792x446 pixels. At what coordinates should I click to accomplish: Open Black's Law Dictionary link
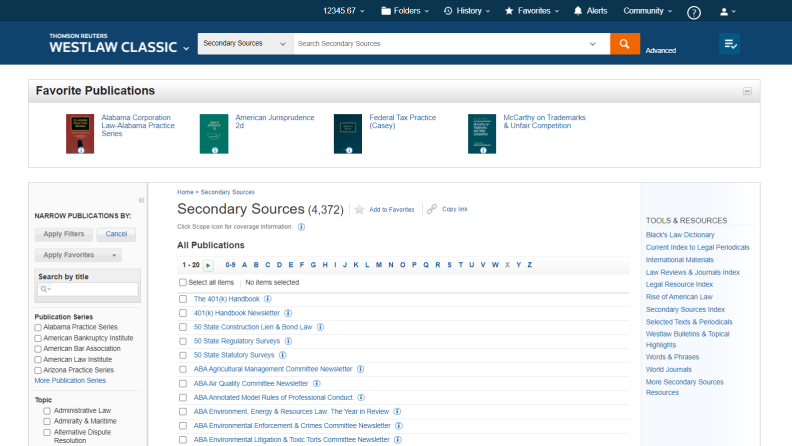coord(680,234)
